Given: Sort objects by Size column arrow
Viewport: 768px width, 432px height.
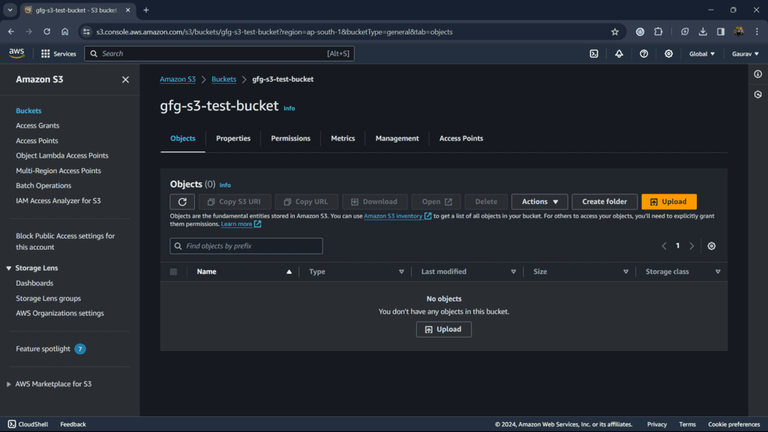Looking at the screenshot, I should (x=625, y=272).
